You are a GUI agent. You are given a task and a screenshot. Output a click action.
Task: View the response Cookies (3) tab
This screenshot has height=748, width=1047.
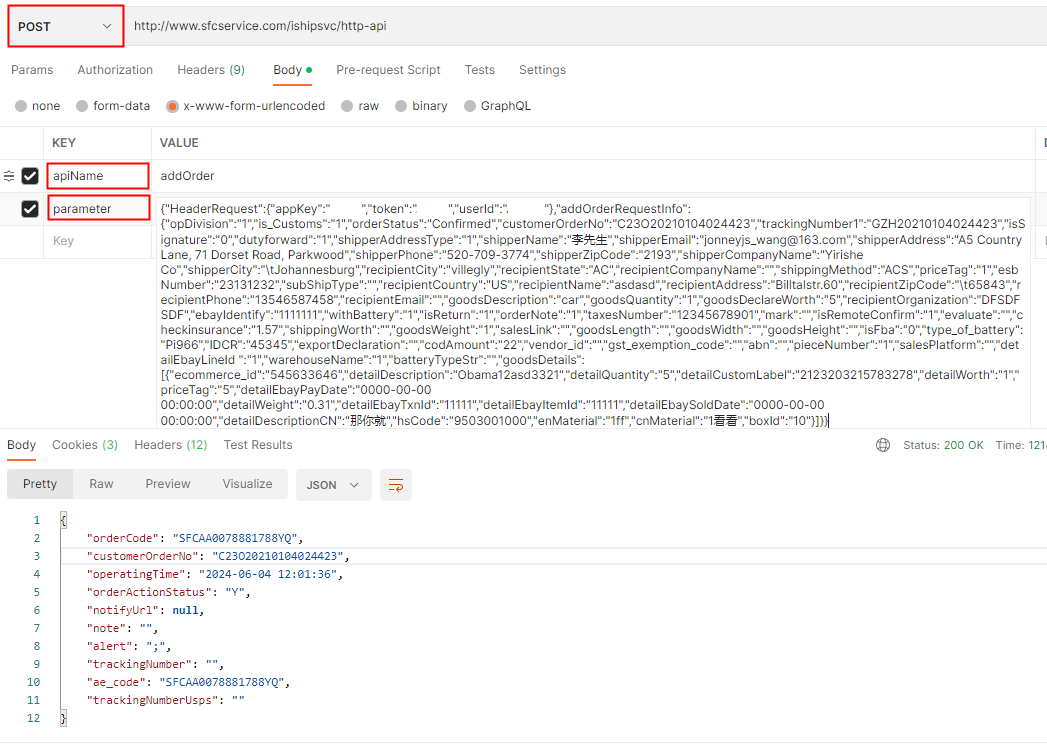pyautogui.click(x=85, y=445)
